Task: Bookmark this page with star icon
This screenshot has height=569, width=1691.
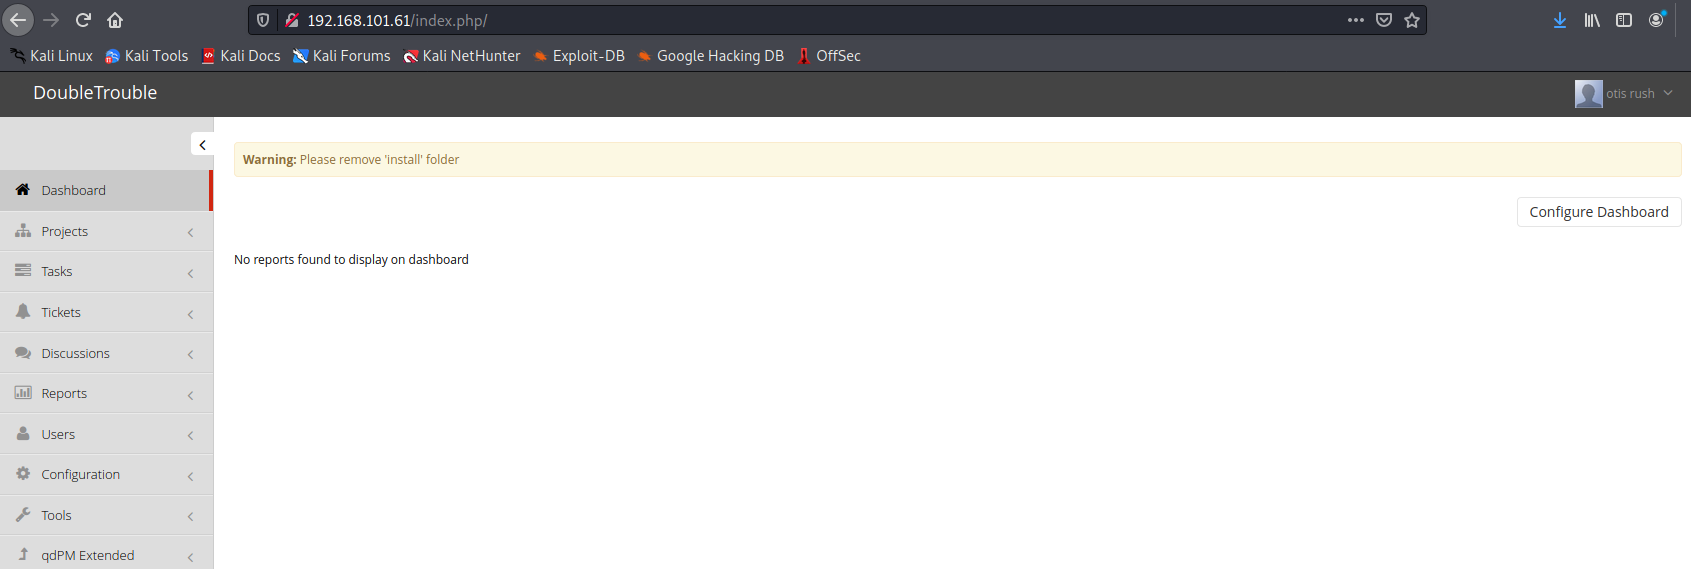Action: click(x=1412, y=20)
